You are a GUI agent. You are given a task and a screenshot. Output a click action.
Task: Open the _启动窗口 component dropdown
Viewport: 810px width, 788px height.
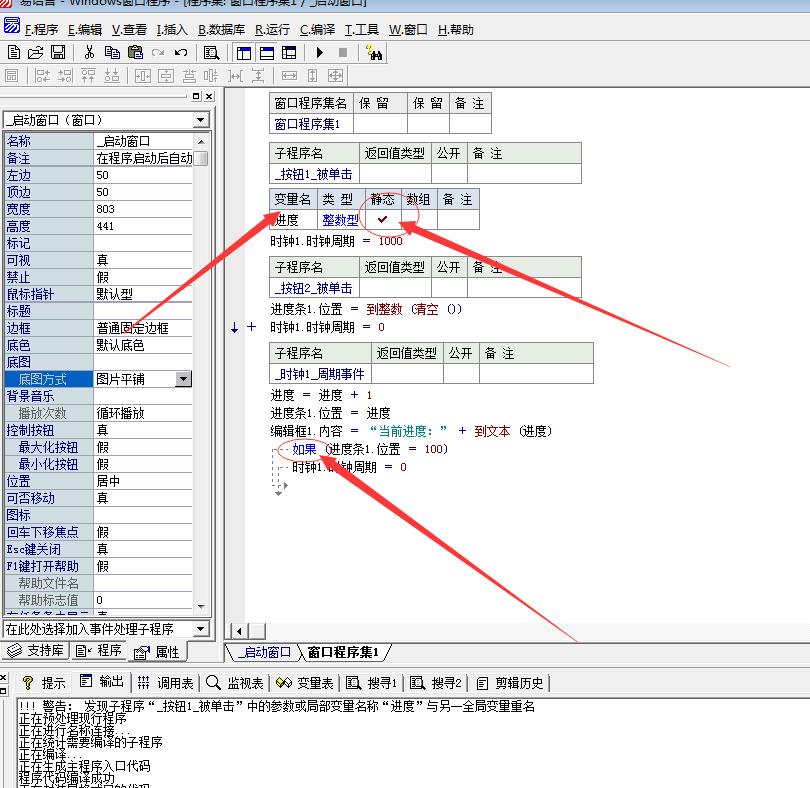(201, 120)
